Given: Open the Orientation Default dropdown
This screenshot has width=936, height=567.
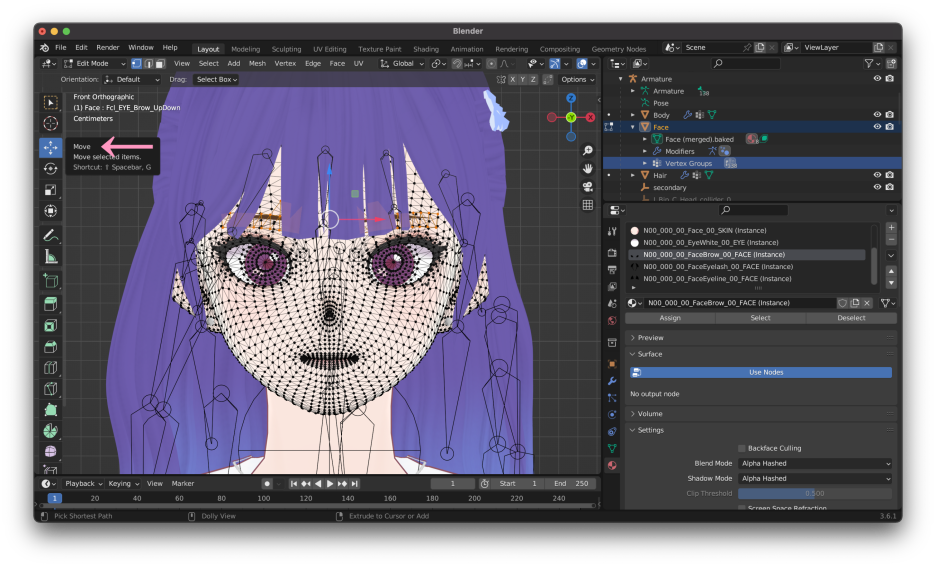Looking at the screenshot, I should [x=132, y=79].
